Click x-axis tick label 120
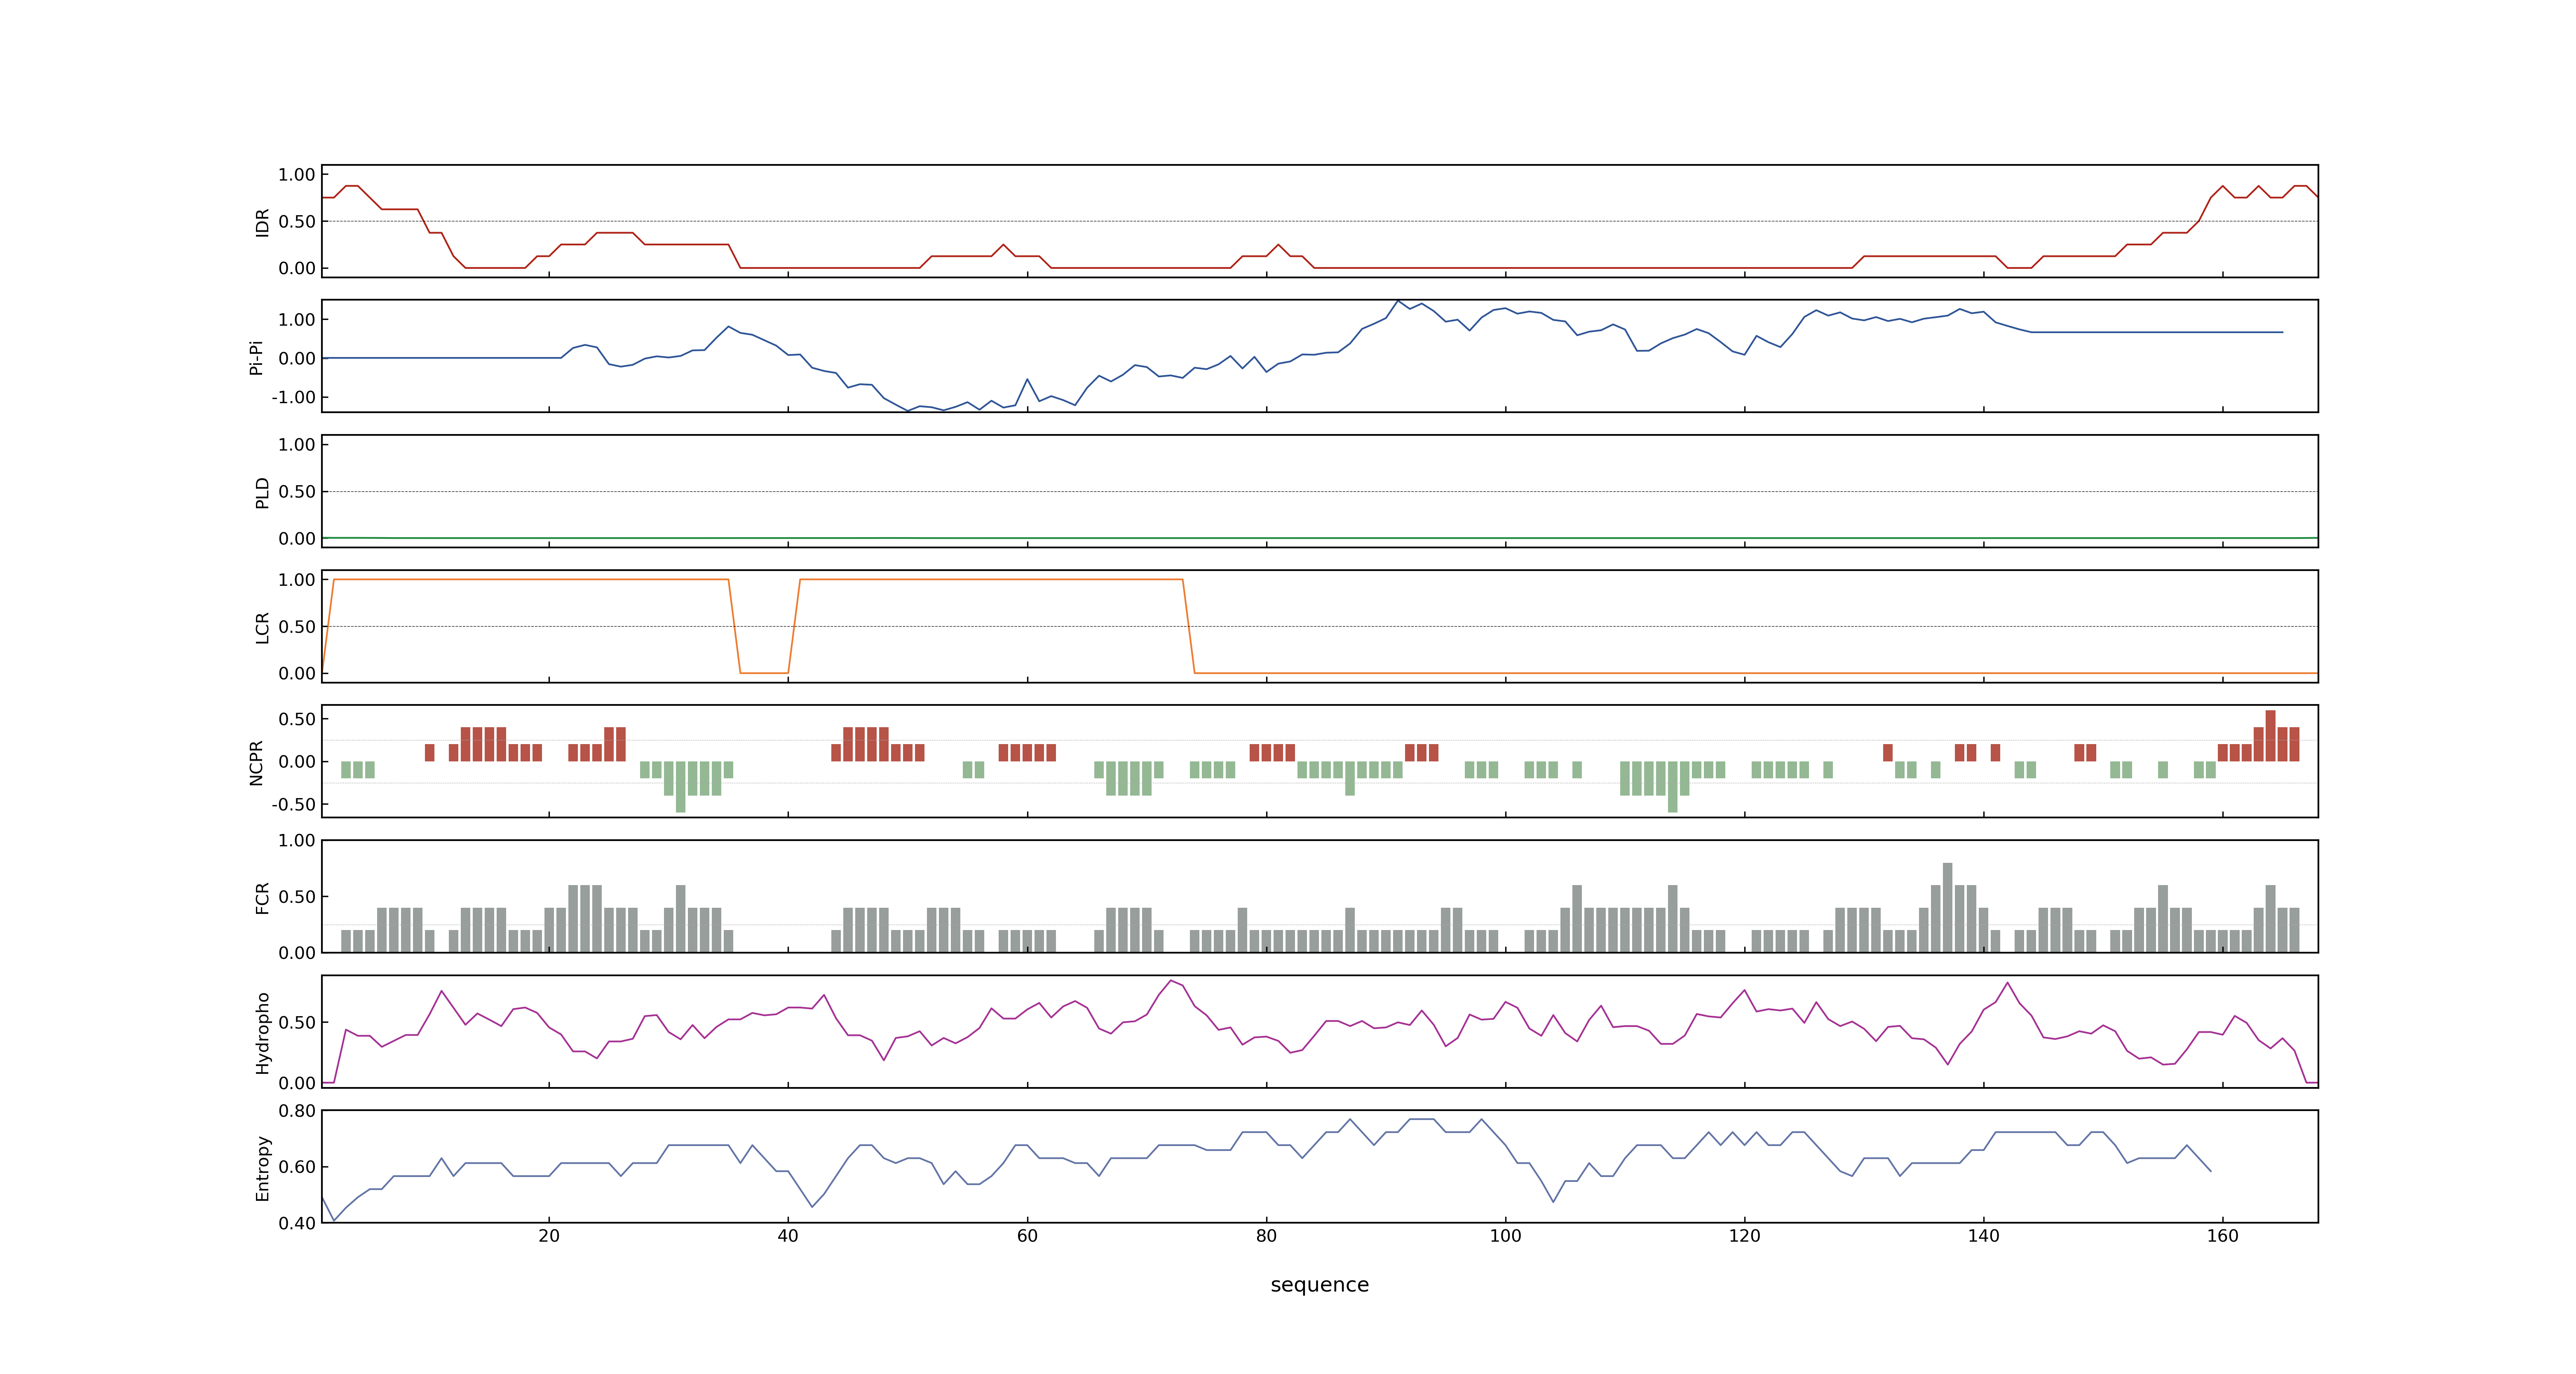 pos(1744,1236)
